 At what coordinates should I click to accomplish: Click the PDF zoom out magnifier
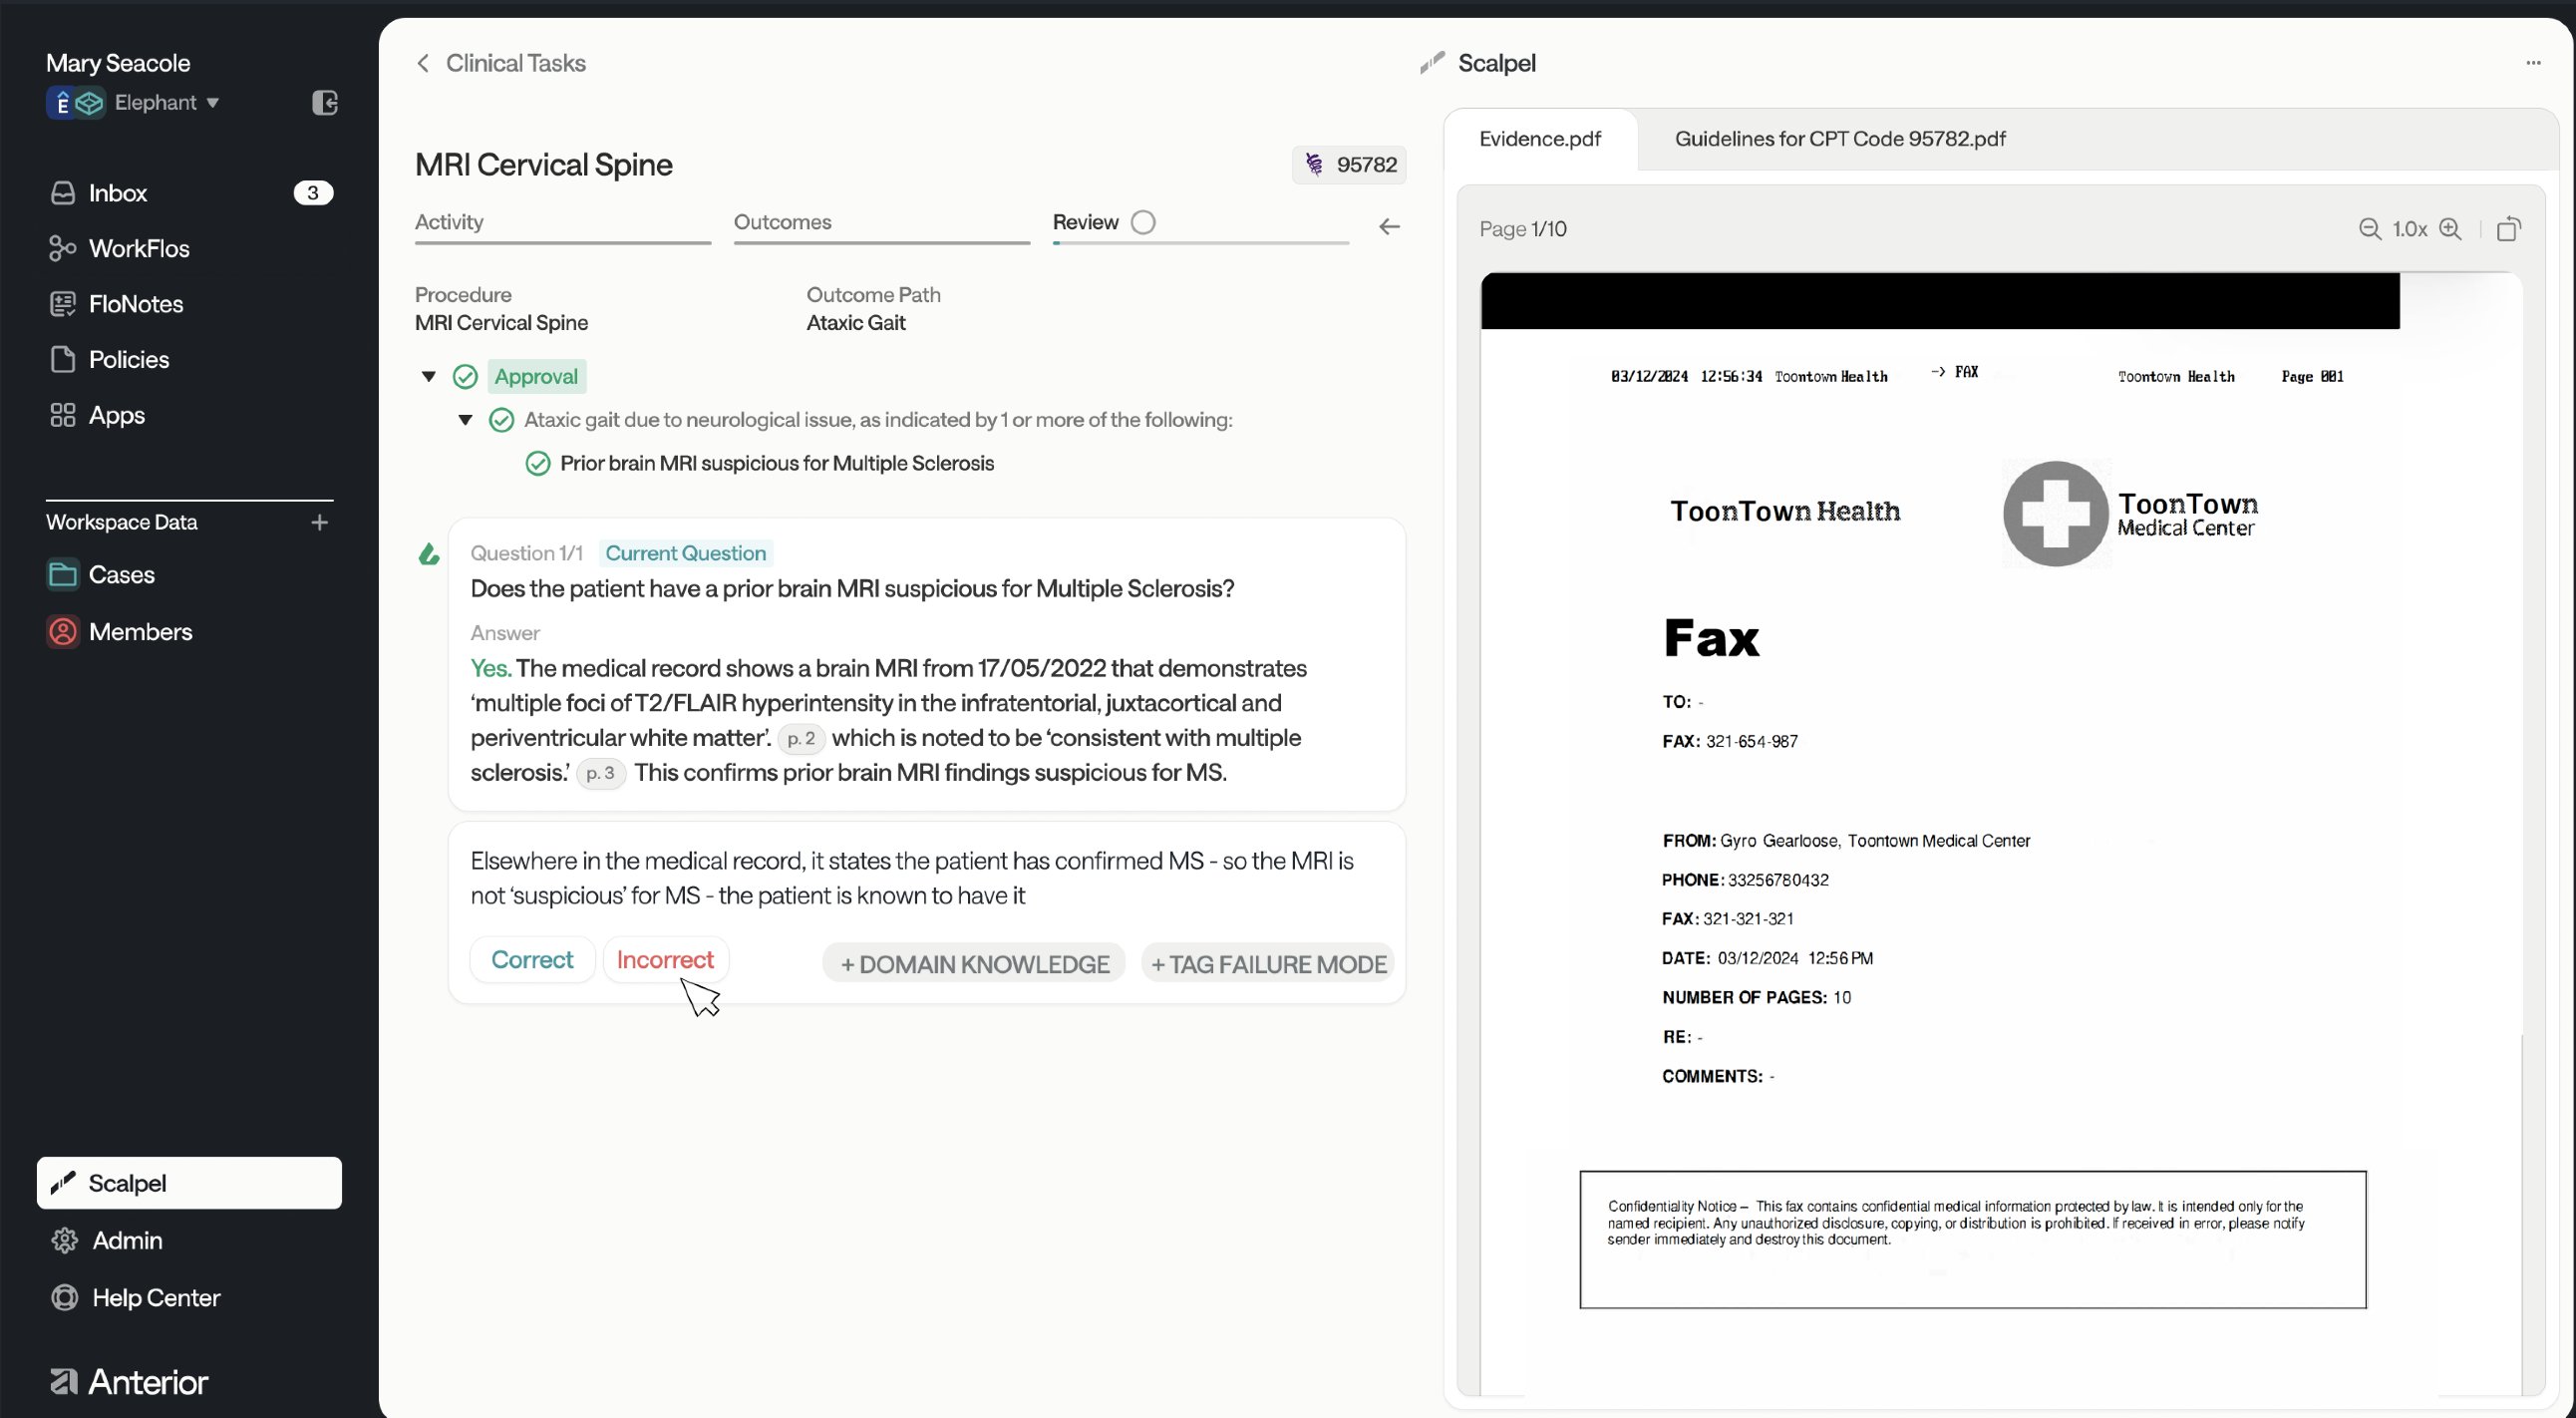coord(2369,229)
